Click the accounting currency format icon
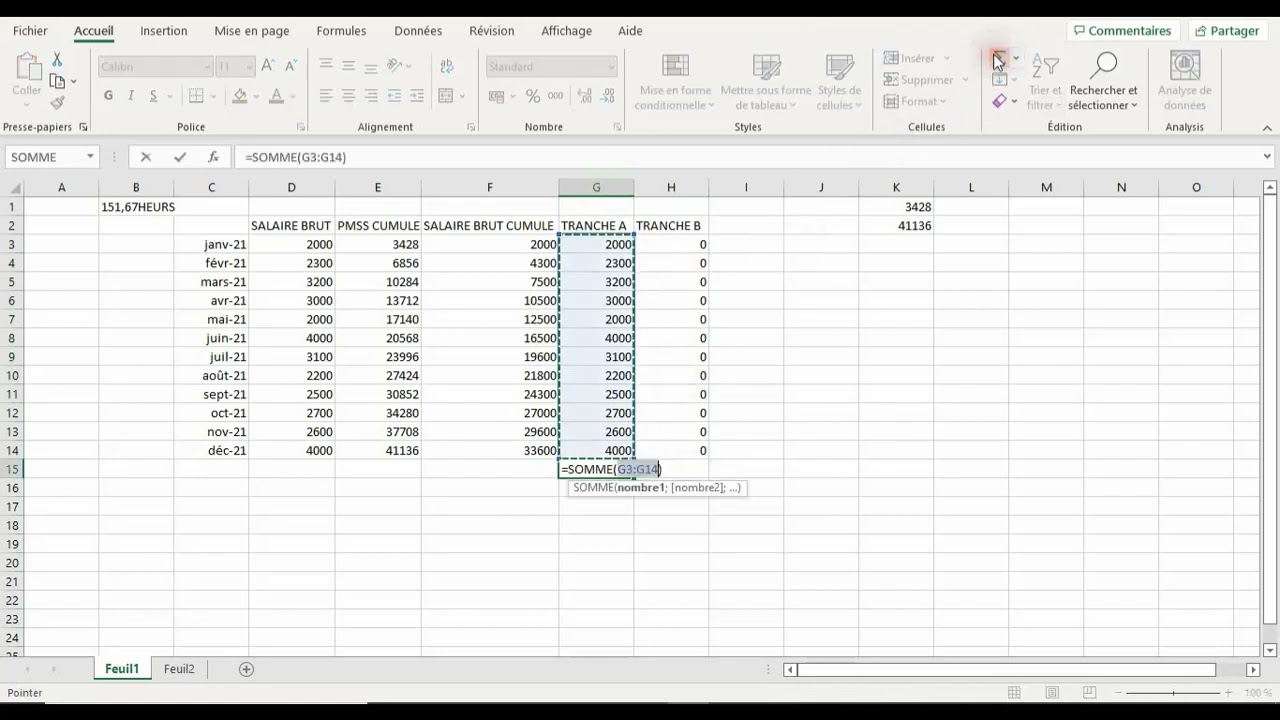Image resolution: width=1280 pixels, height=720 pixels. tap(496, 96)
